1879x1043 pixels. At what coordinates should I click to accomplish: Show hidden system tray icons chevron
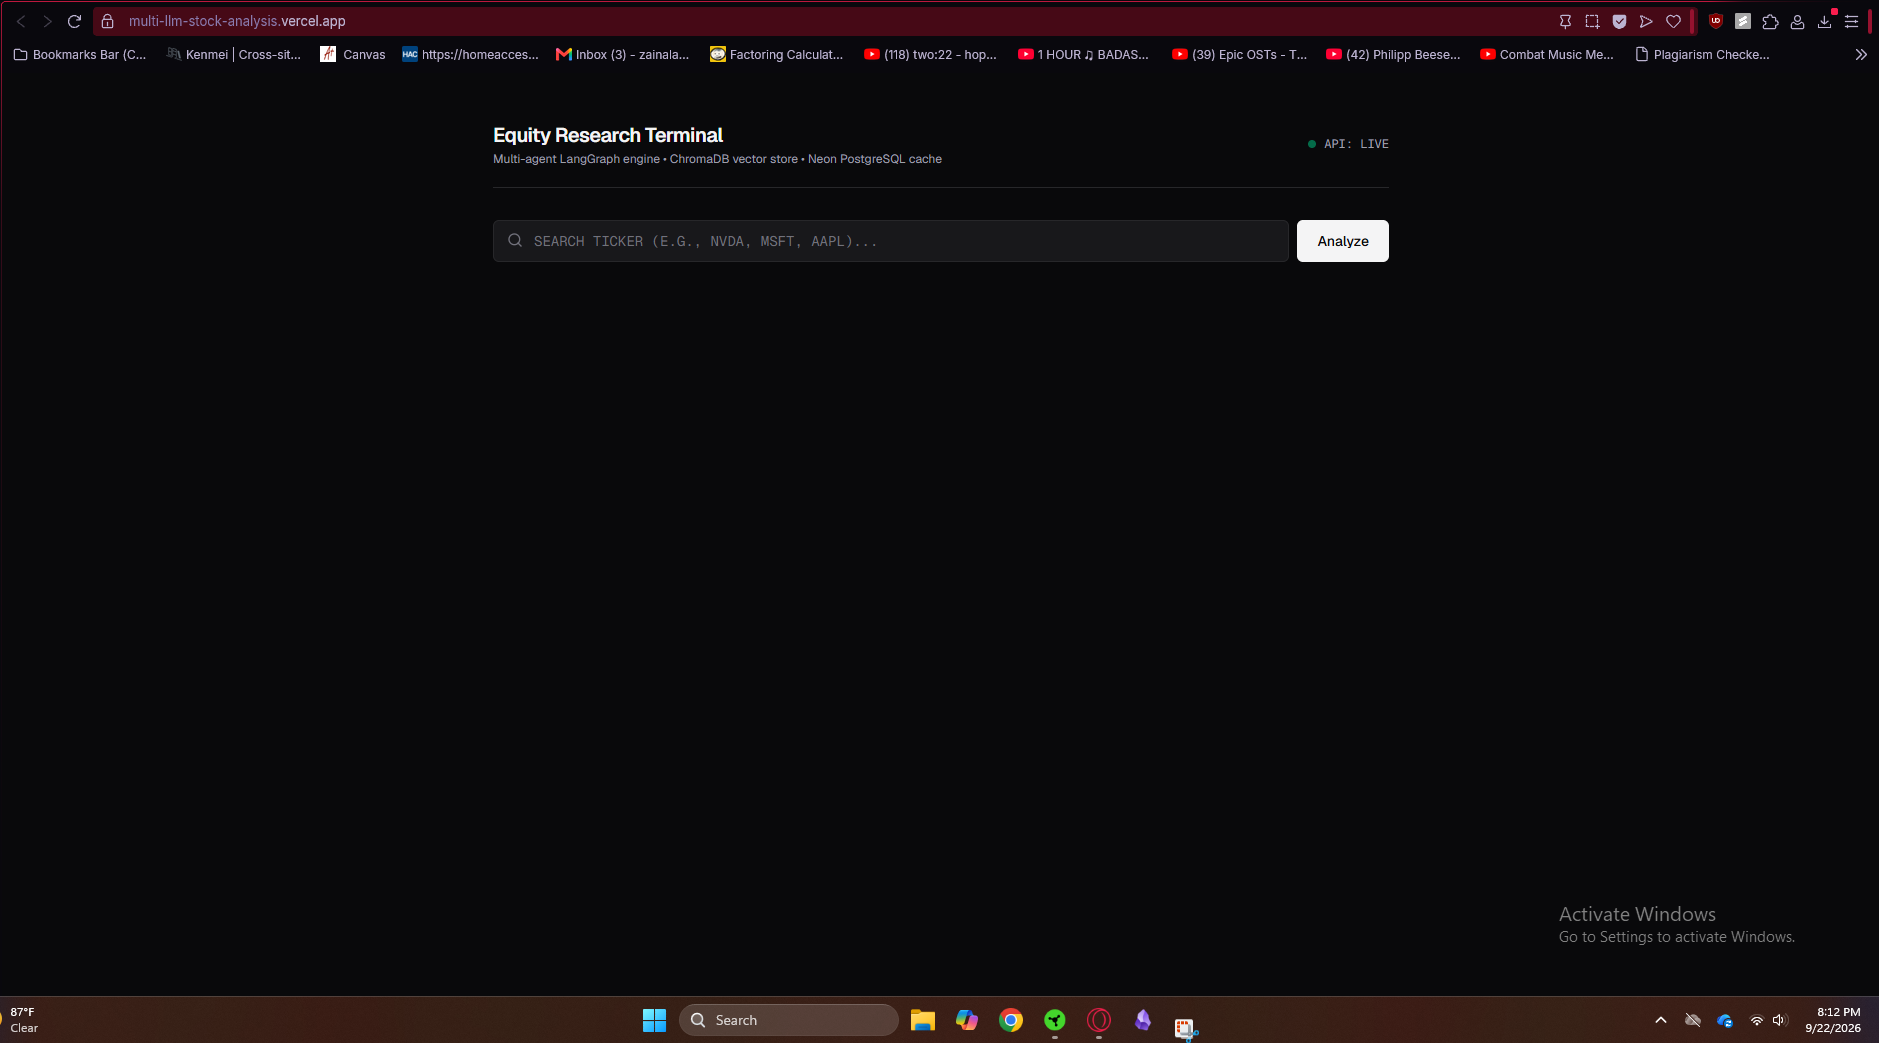(x=1660, y=1020)
